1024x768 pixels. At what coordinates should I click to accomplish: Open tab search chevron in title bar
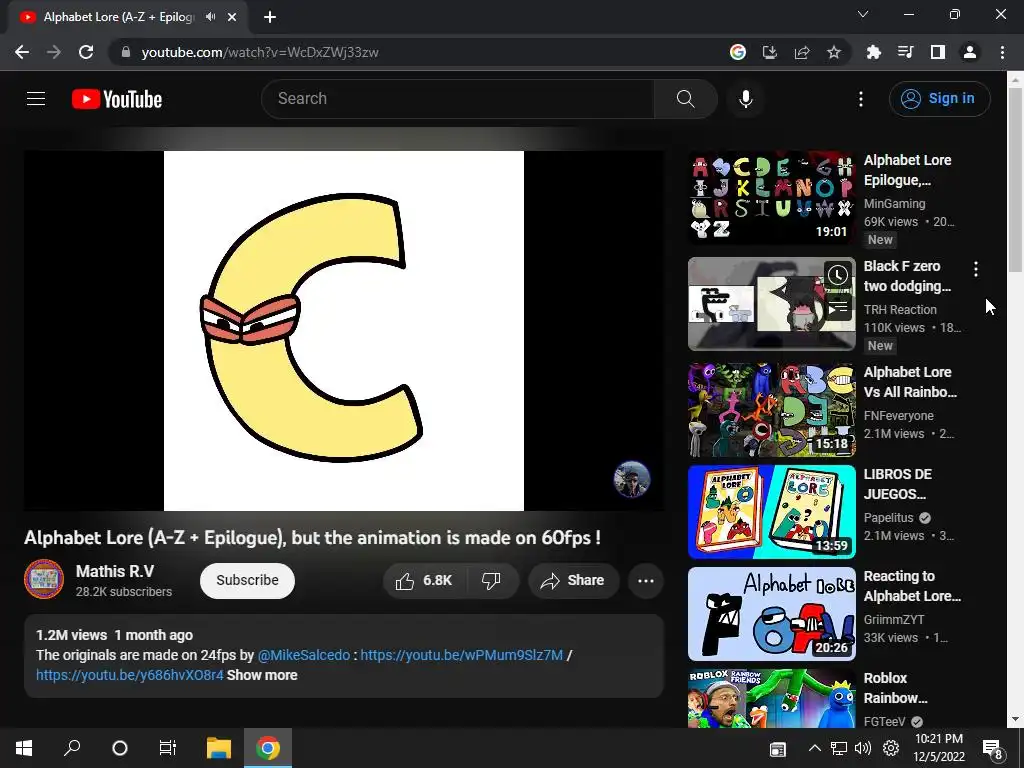863,14
